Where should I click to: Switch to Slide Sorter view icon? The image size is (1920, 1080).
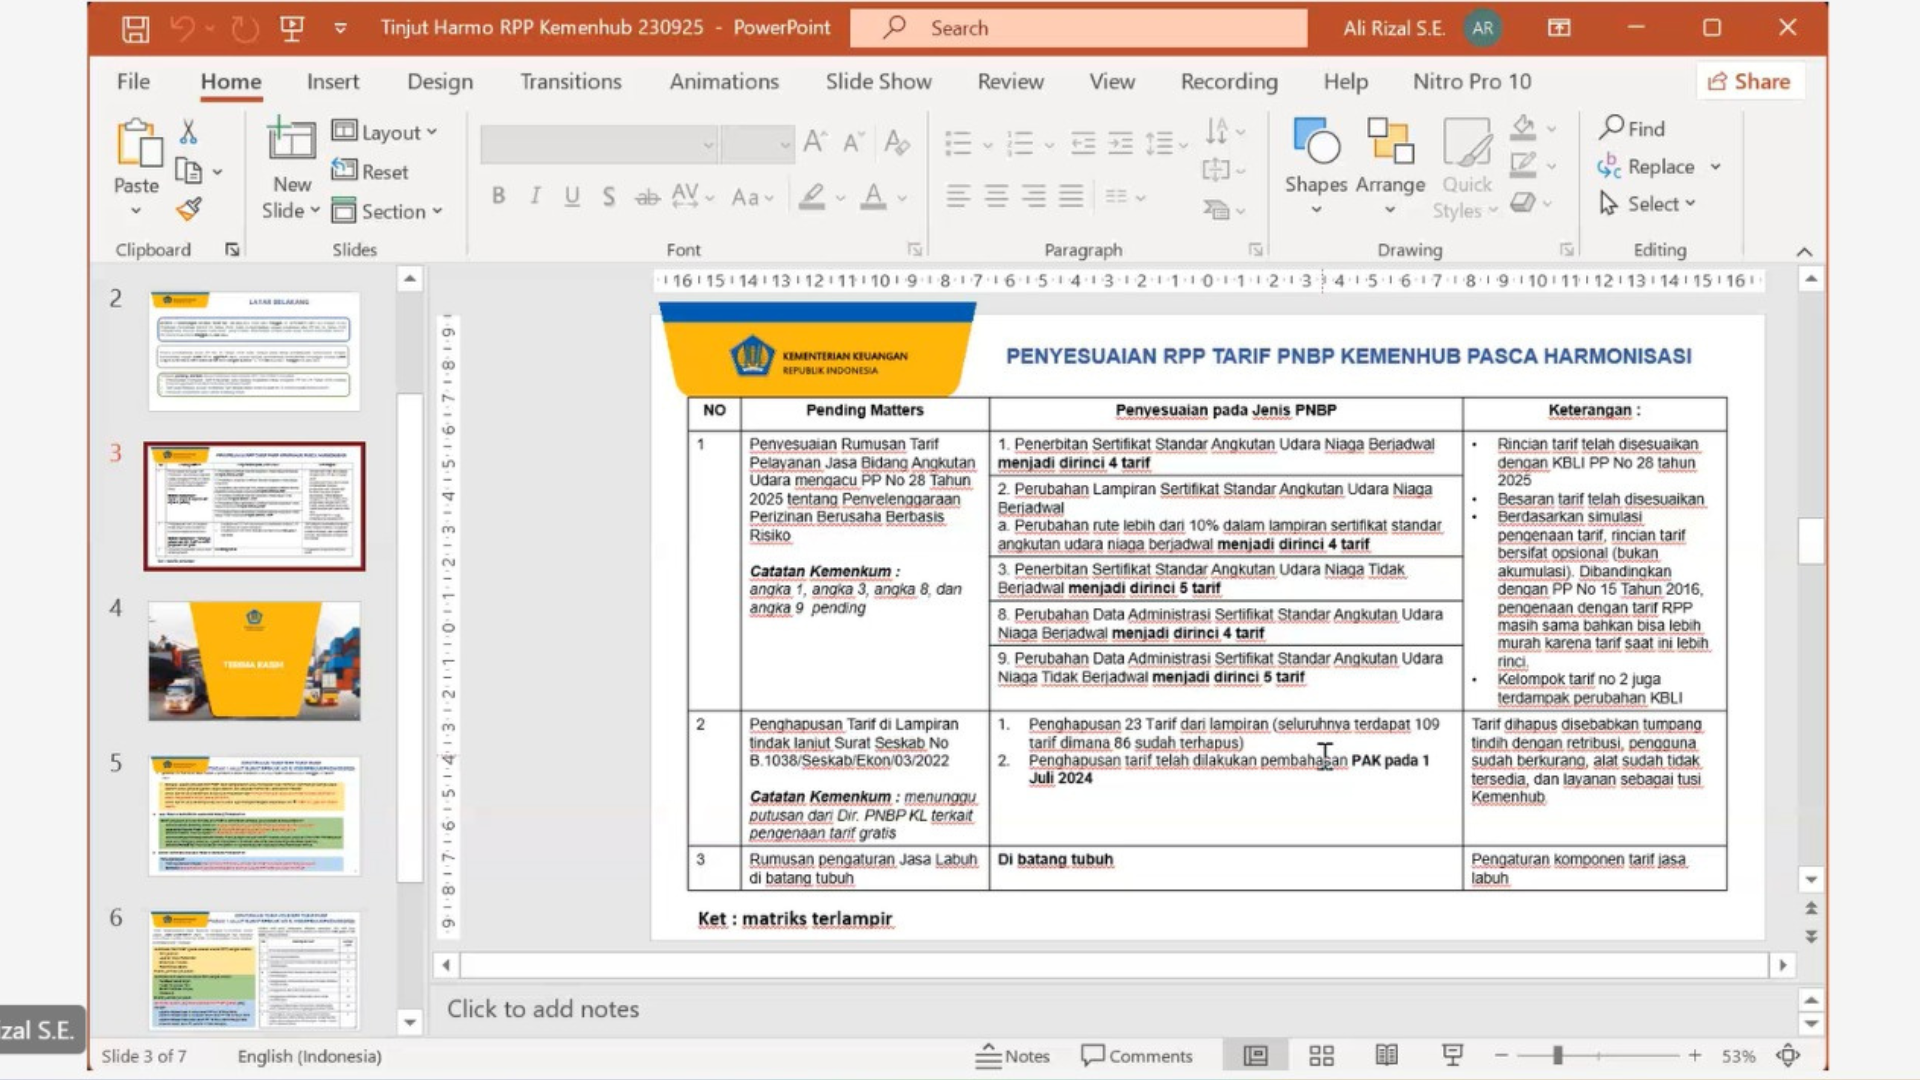(x=1322, y=1056)
